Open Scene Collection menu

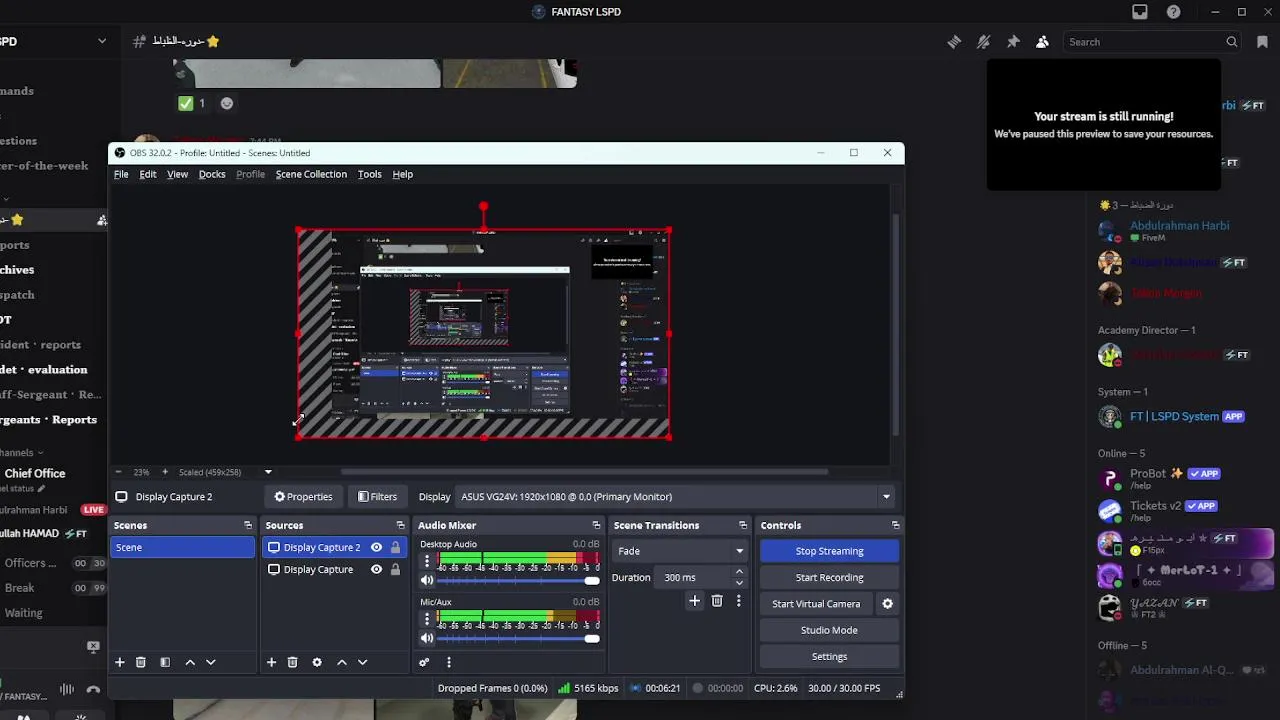(311, 174)
